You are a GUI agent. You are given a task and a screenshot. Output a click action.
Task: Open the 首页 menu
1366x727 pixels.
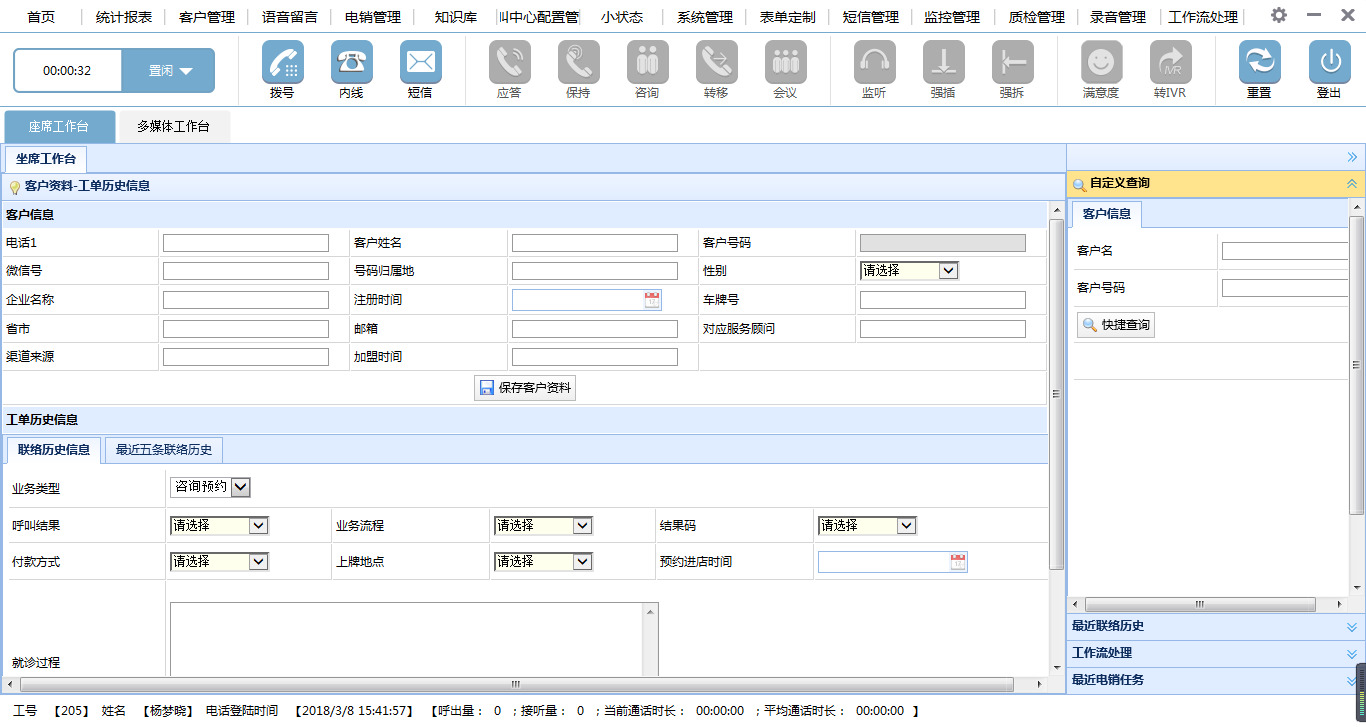point(41,17)
